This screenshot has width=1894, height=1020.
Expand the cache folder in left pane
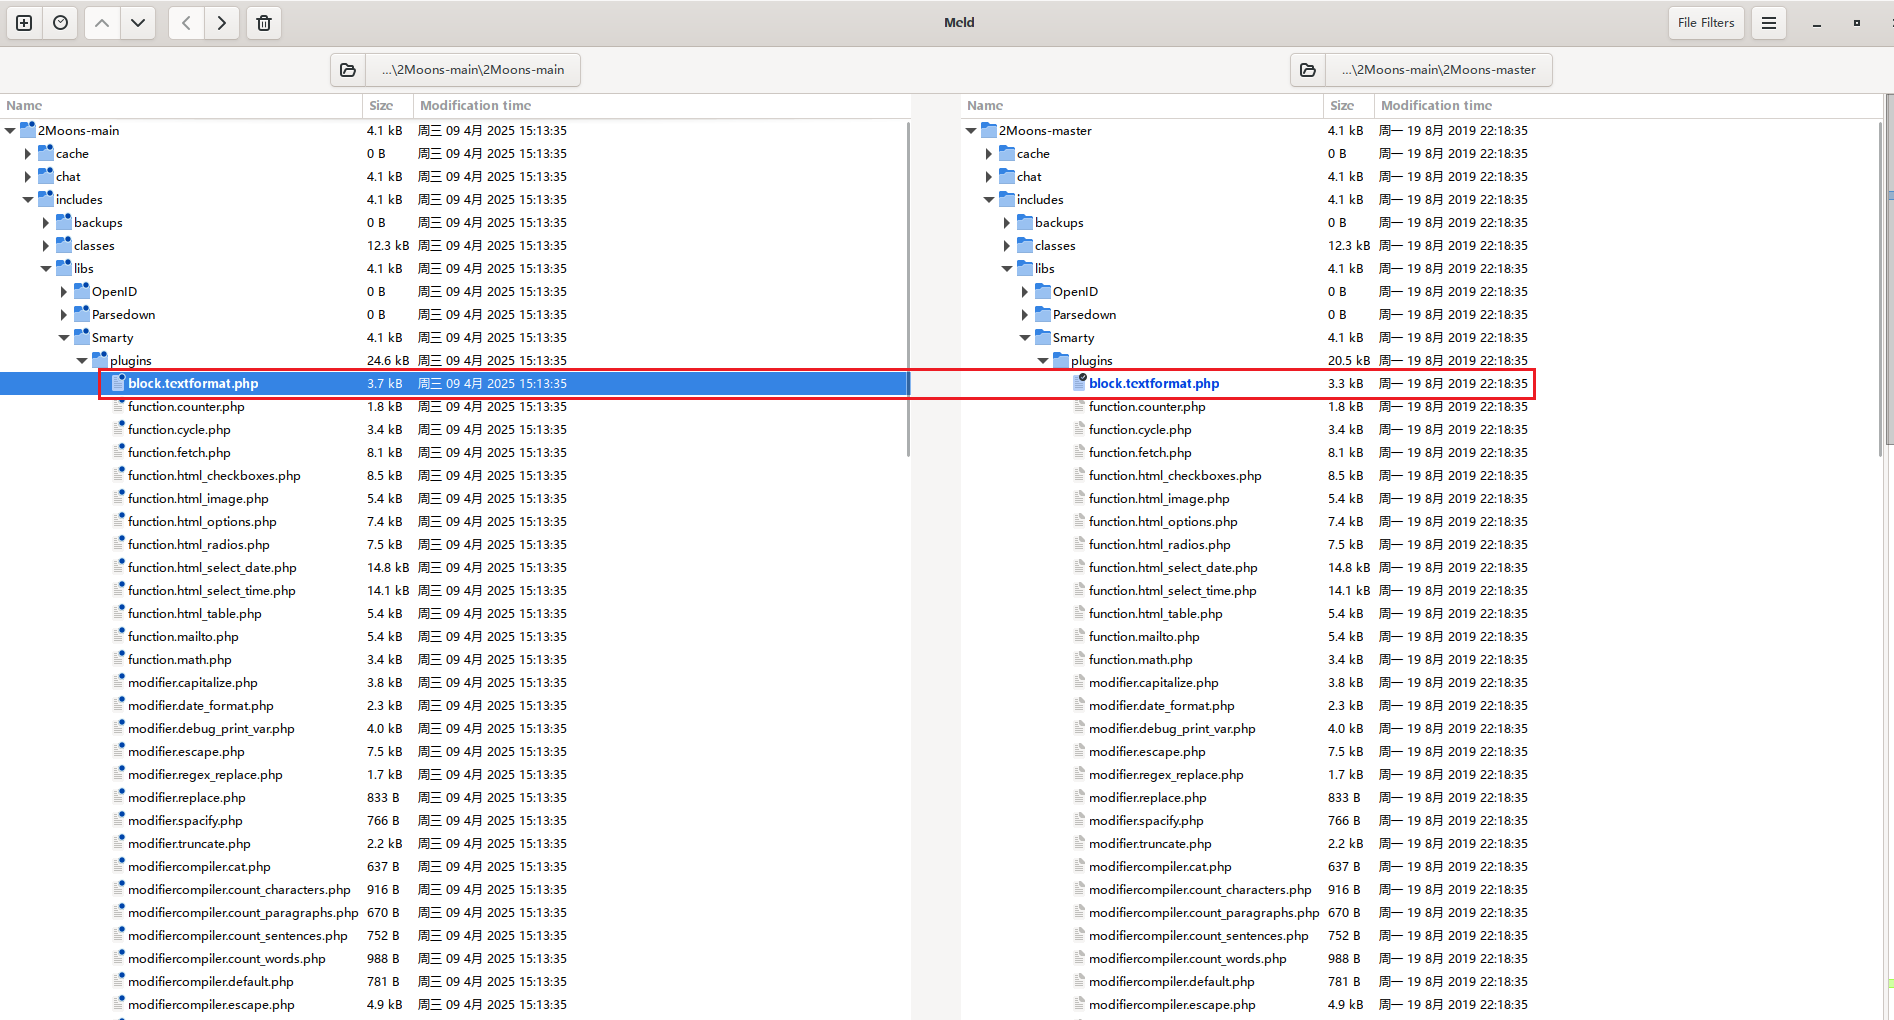click(x=28, y=154)
